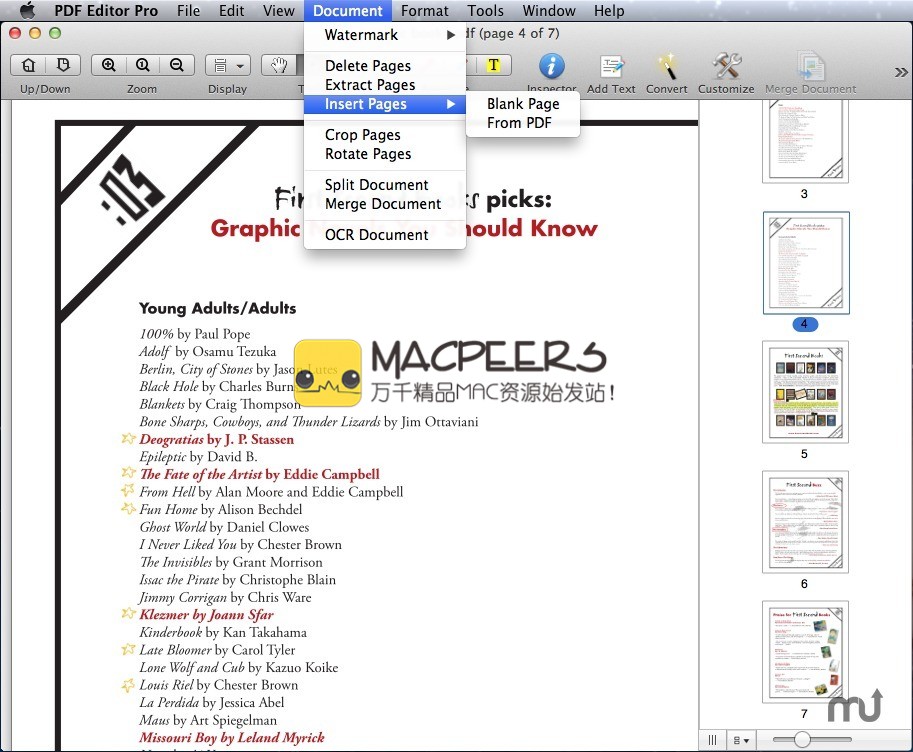The width and height of the screenshot is (913, 752).
Task: Click the Add Text tool
Action: coord(611,67)
